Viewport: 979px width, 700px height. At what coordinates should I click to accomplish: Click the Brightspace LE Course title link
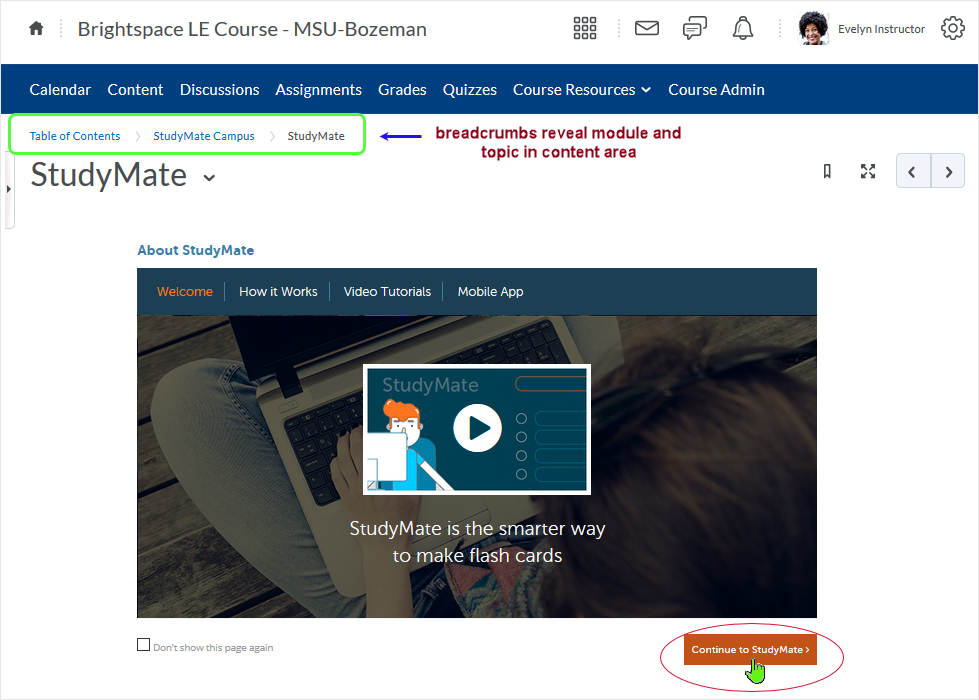pos(252,29)
